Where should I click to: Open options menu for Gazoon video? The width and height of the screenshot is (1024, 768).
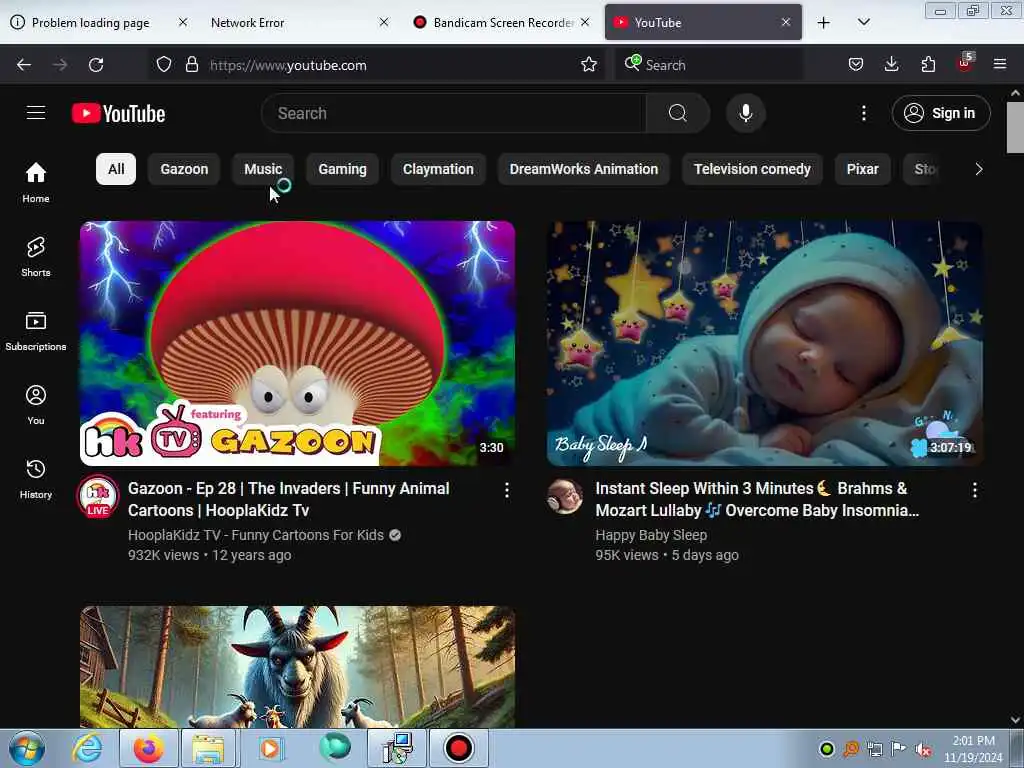point(507,490)
